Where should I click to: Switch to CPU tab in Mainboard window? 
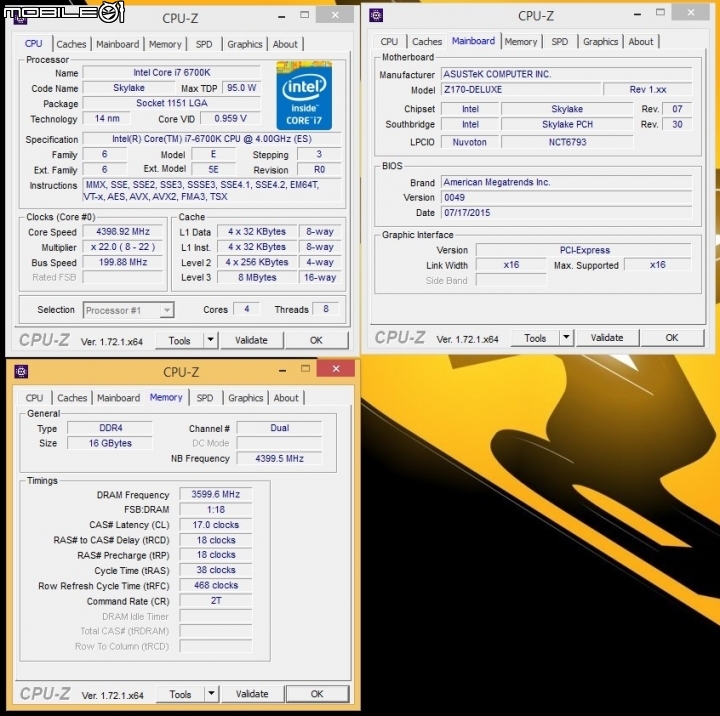[389, 41]
